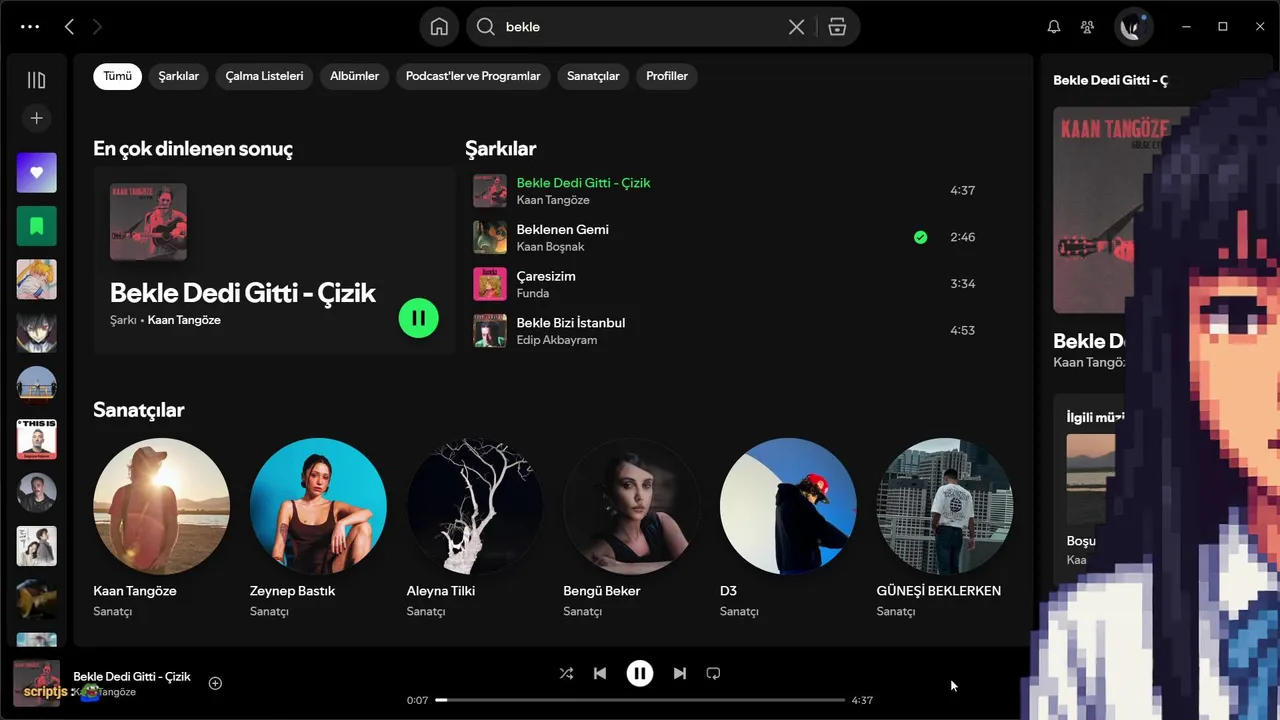This screenshot has height=720, width=1280.
Task: Seek using the playback progress bar
Action: point(640,700)
